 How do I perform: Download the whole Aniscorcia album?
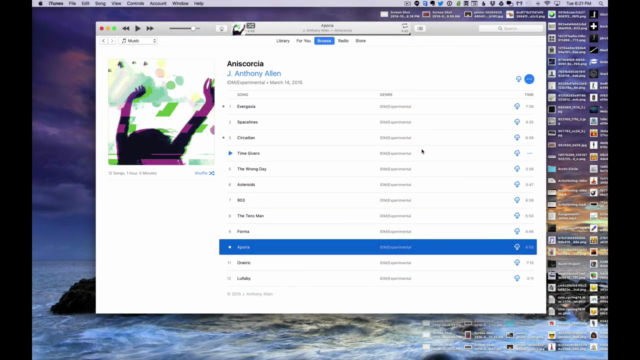pyautogui.click(x=518, y=79)
